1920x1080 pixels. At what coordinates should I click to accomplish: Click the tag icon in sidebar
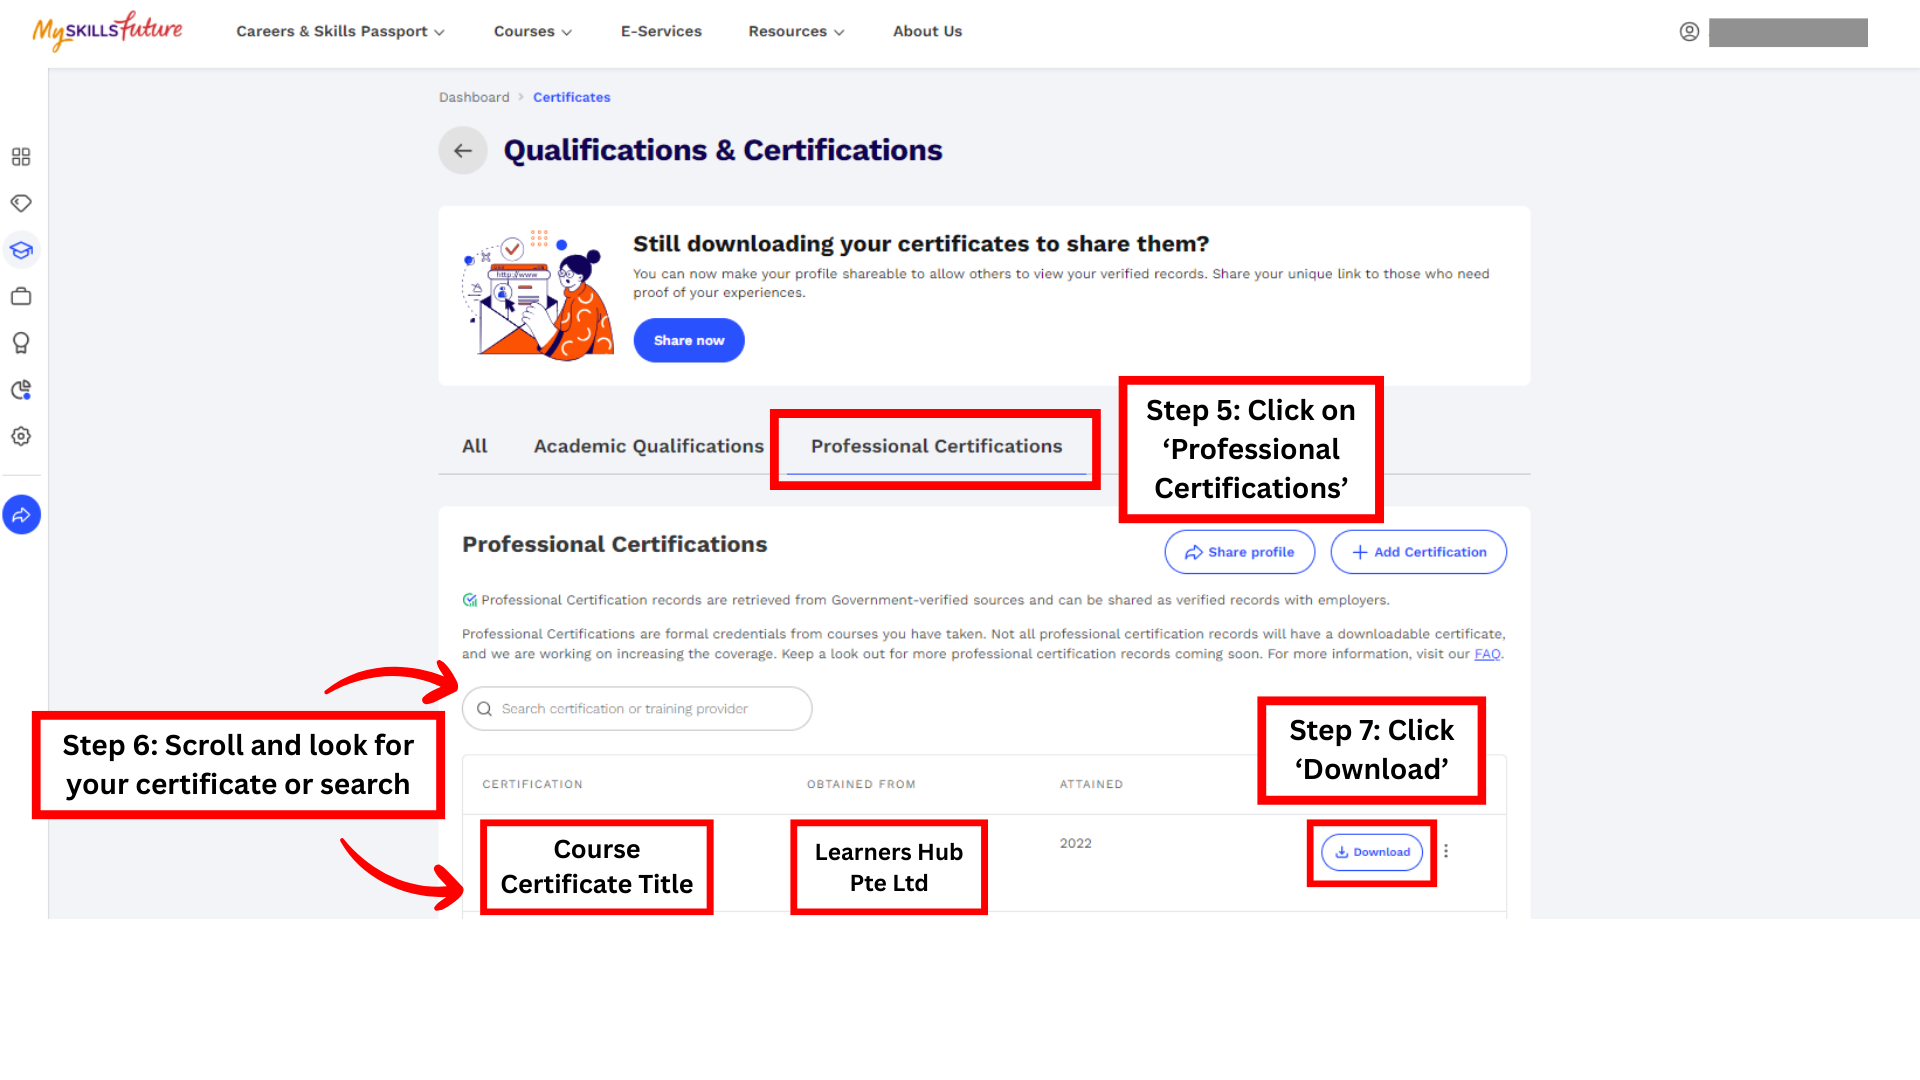coord(21,203)
